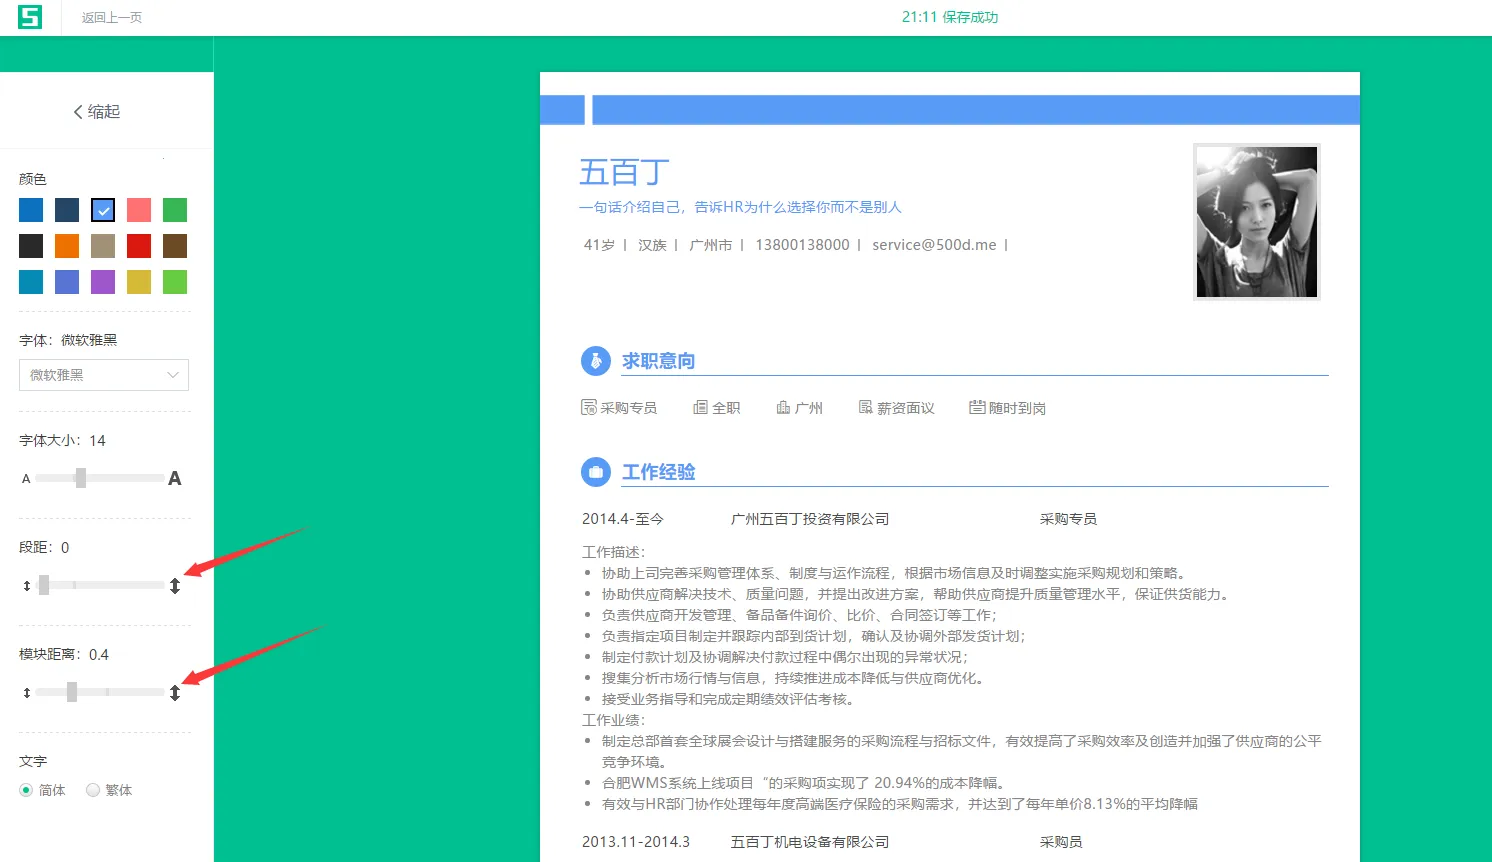1492x862 pixels.
Task: Click the 模块距离 module spacing slider handle
Action: pos(72,692)
